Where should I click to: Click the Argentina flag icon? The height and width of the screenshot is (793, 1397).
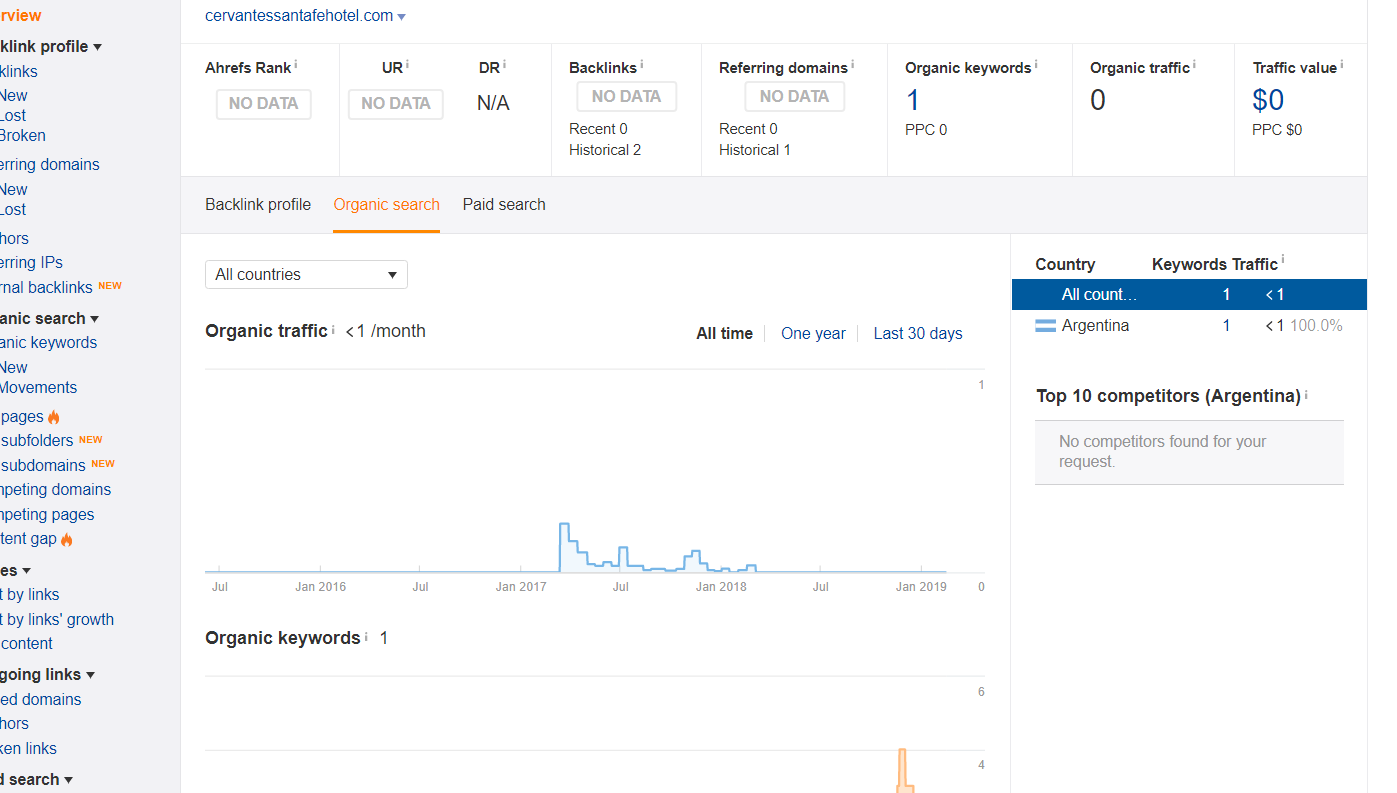(1045, 326)
